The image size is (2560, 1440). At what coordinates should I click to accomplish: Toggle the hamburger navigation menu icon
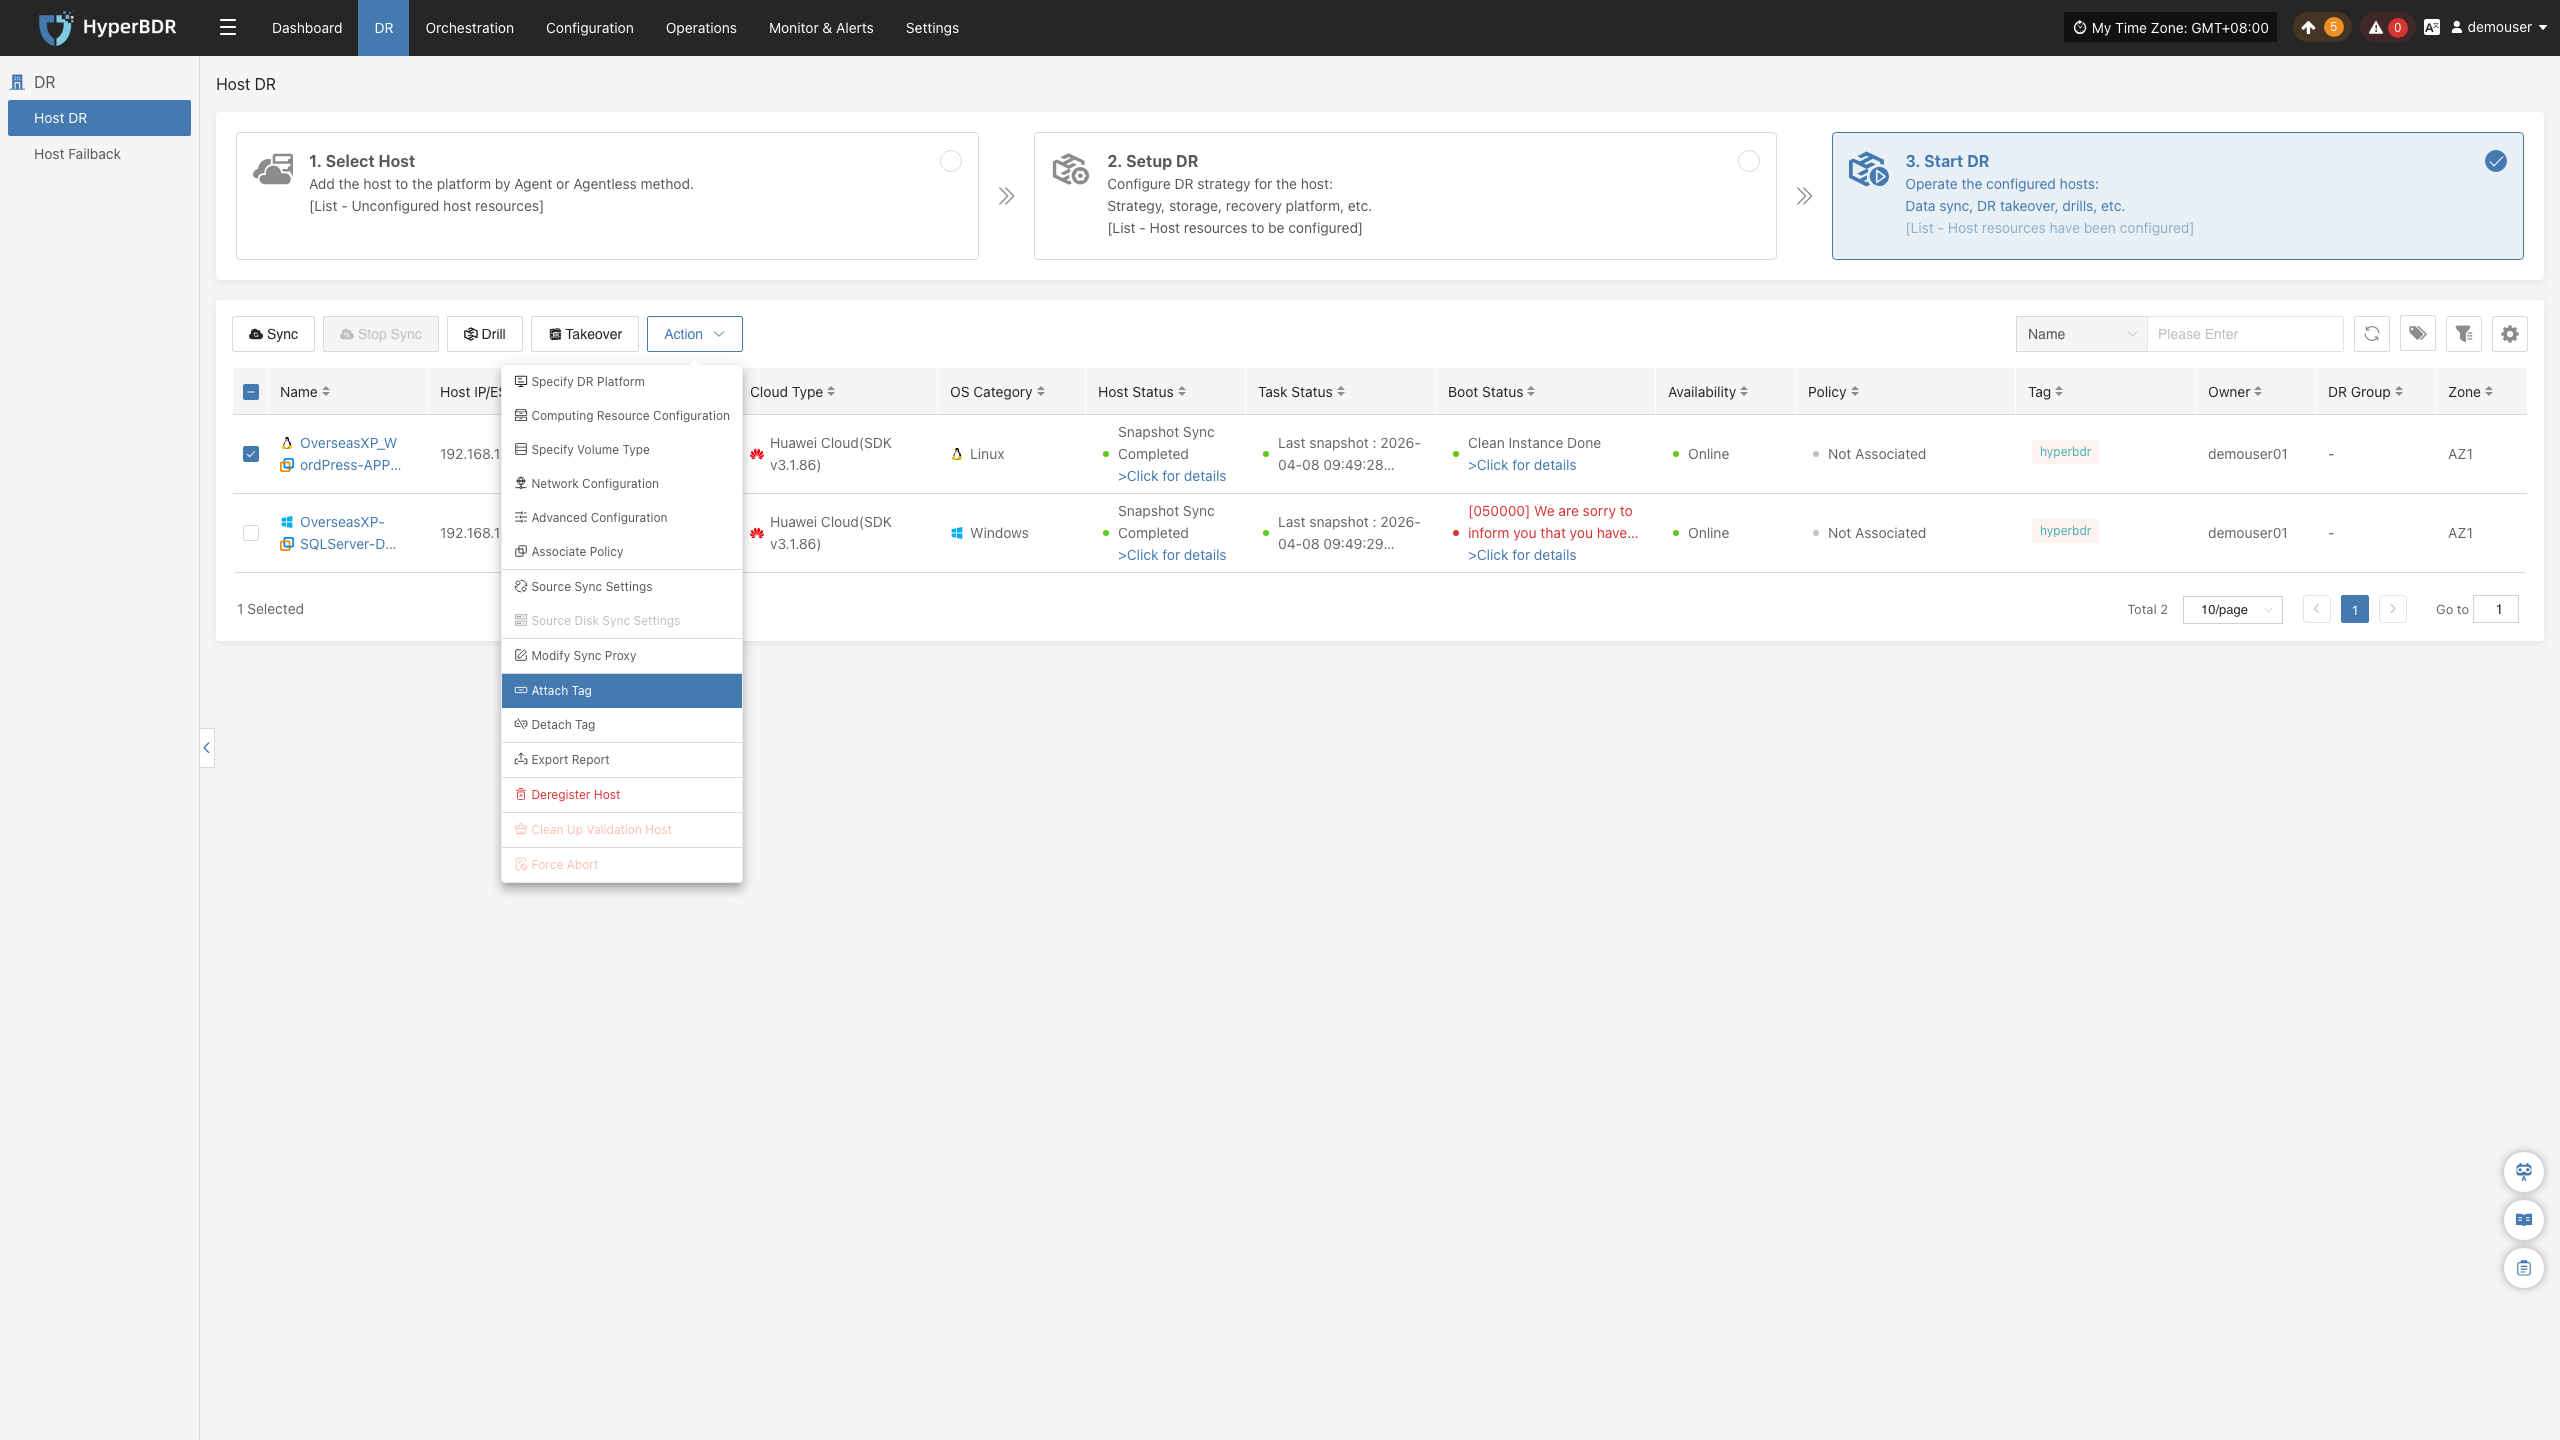click(x=228, y=28)
